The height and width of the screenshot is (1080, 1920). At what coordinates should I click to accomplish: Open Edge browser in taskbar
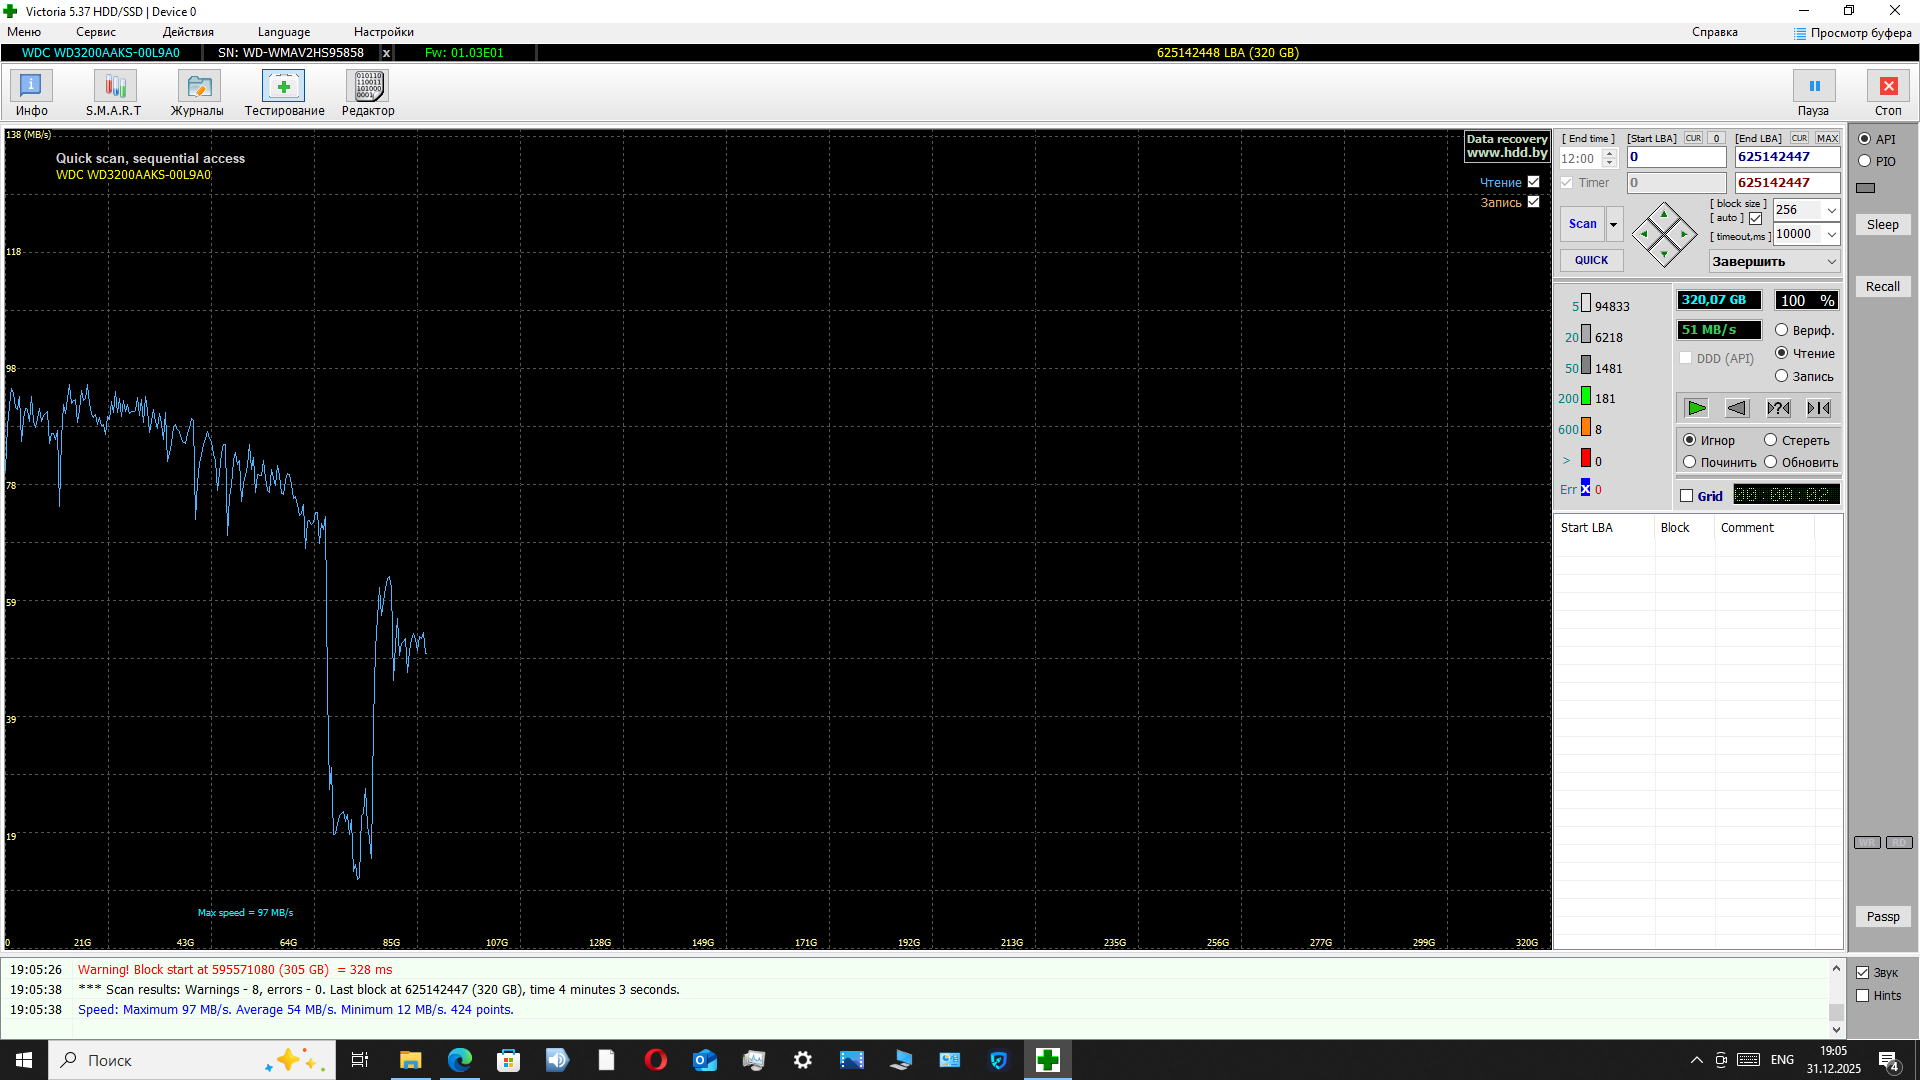(x=459, y=1060)
